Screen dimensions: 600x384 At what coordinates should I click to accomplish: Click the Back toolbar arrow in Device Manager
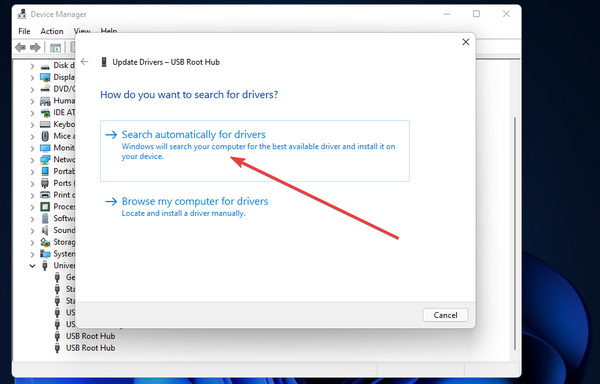[20, 47]
